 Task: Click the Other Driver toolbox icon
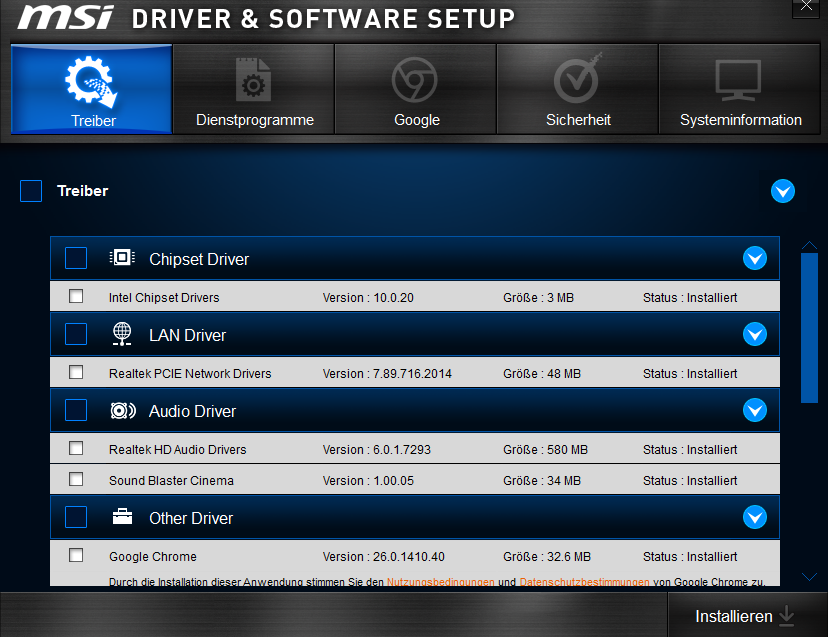123,517
